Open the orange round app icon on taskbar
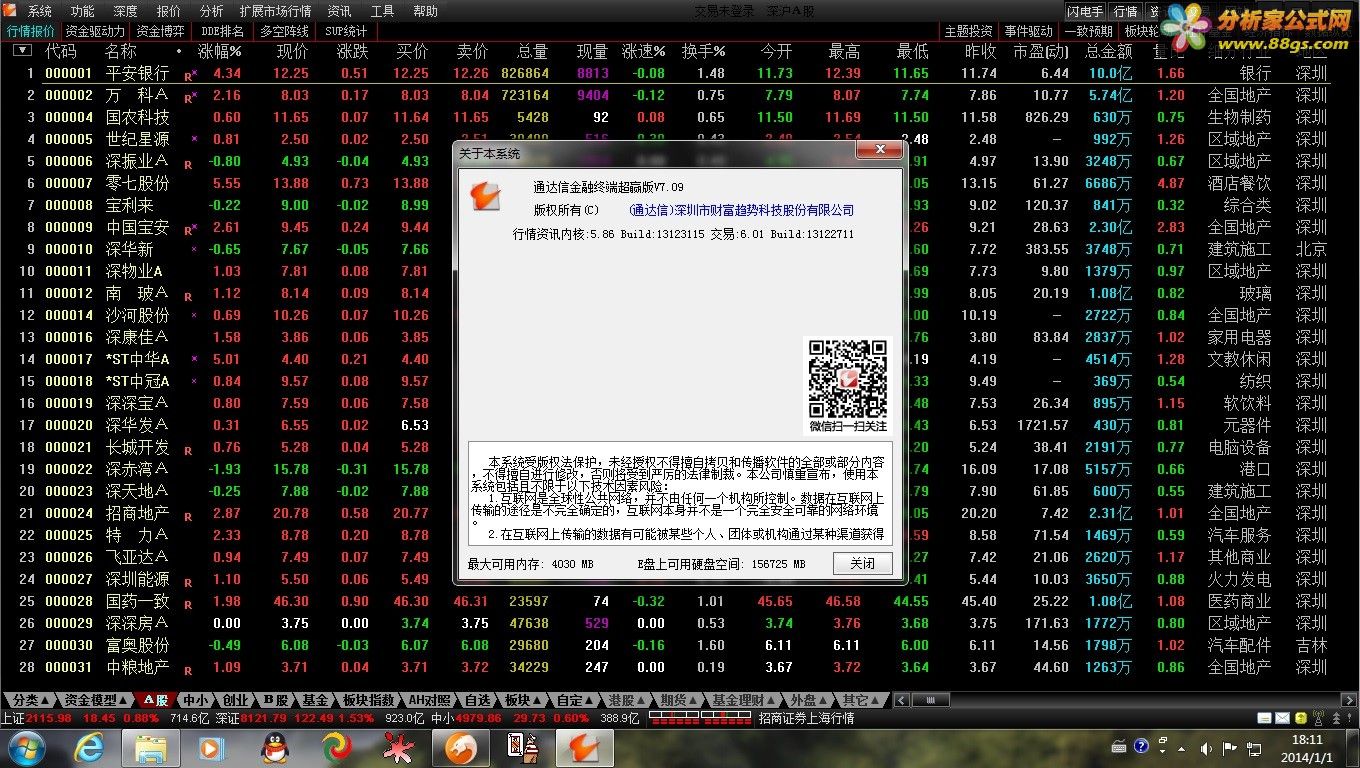 pos(461,748)
